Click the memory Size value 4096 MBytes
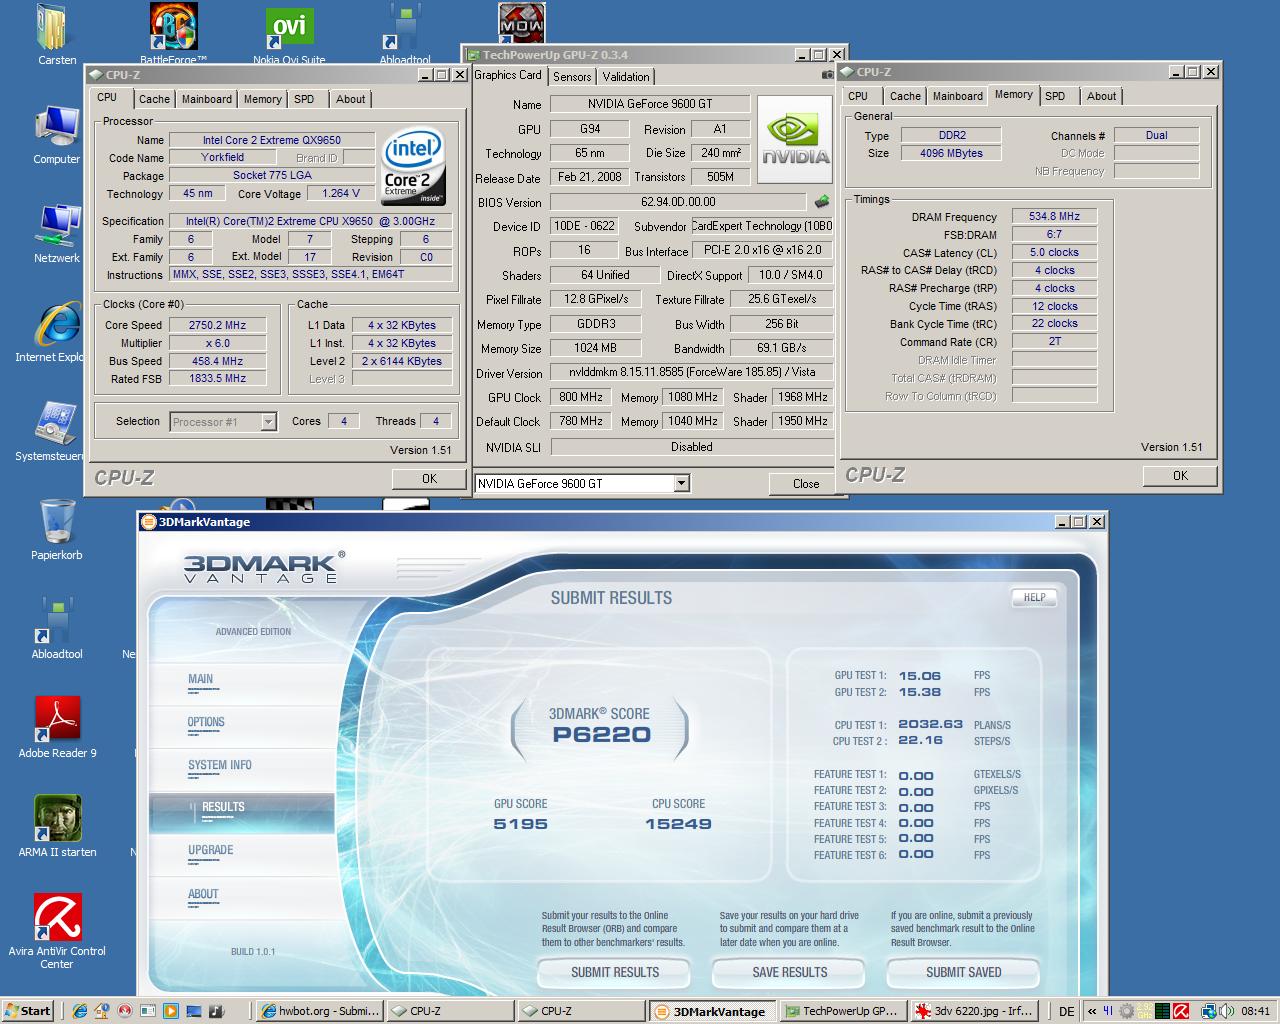The width and height of the screenshot is (1280, 1024). click(951, 153)
